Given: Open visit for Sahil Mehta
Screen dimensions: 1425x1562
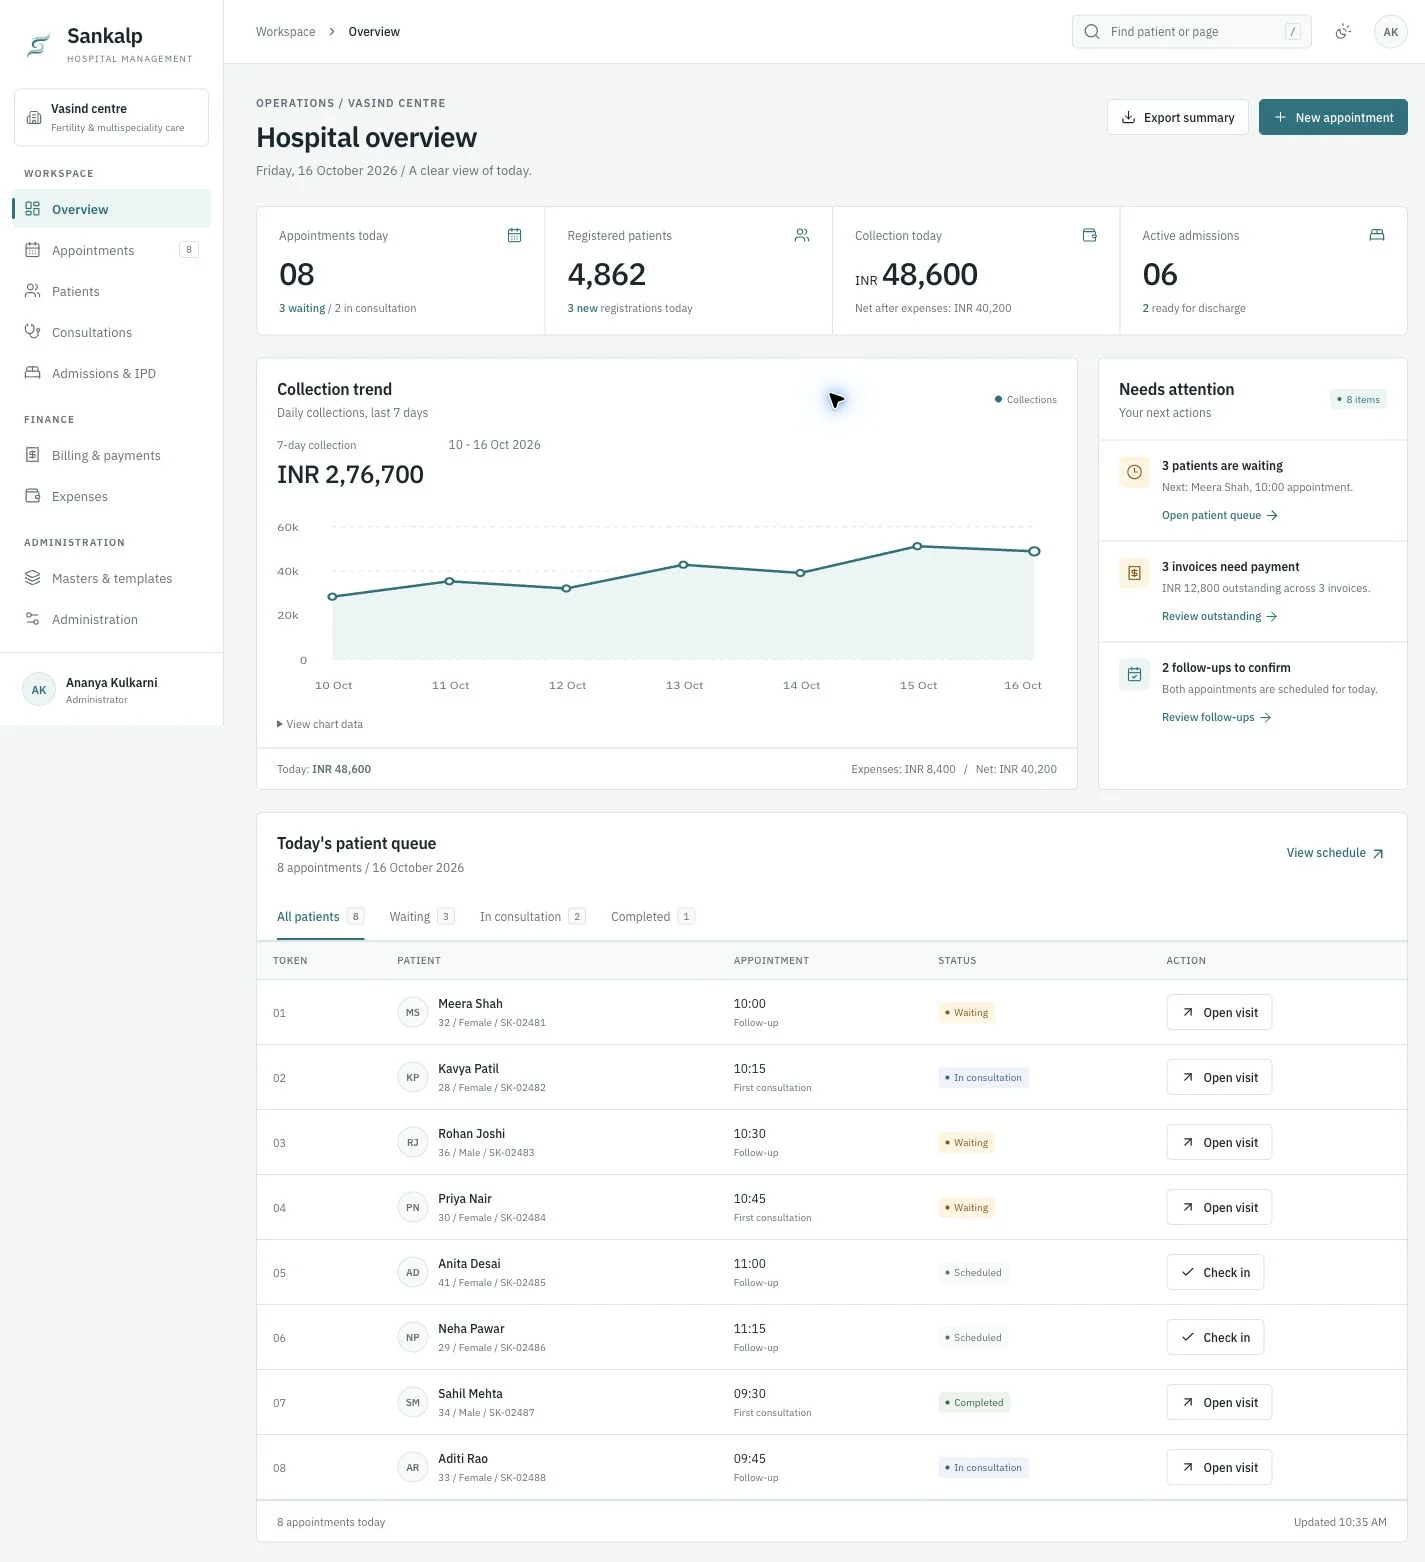Looking at the screenshot, I should click(1219, 1402).
